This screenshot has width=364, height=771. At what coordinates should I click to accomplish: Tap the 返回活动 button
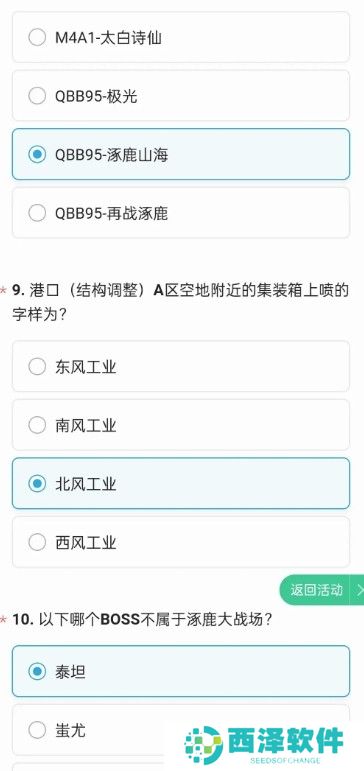point(316,590)
